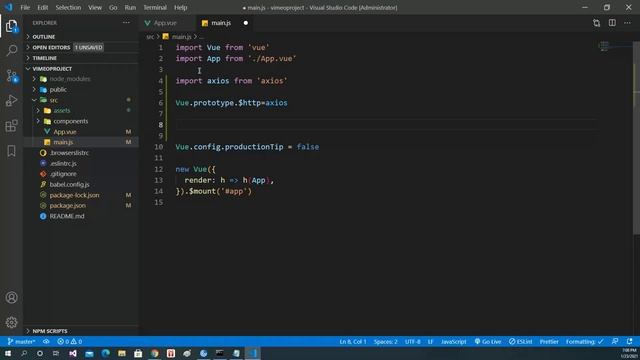Open editor More Actions ellipsis menu
Screen dimensions: 640x360
point(627,23)
